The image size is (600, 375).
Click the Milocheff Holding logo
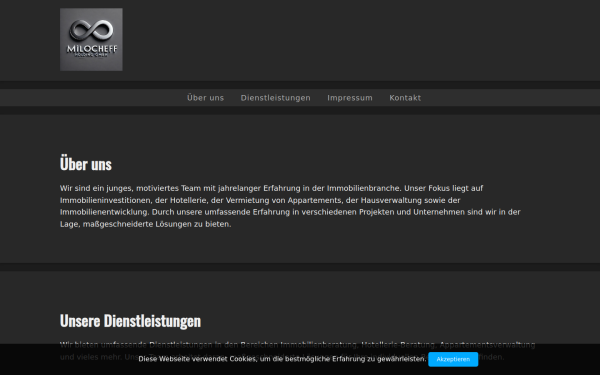pyautogui.click(x=91, y=39)
